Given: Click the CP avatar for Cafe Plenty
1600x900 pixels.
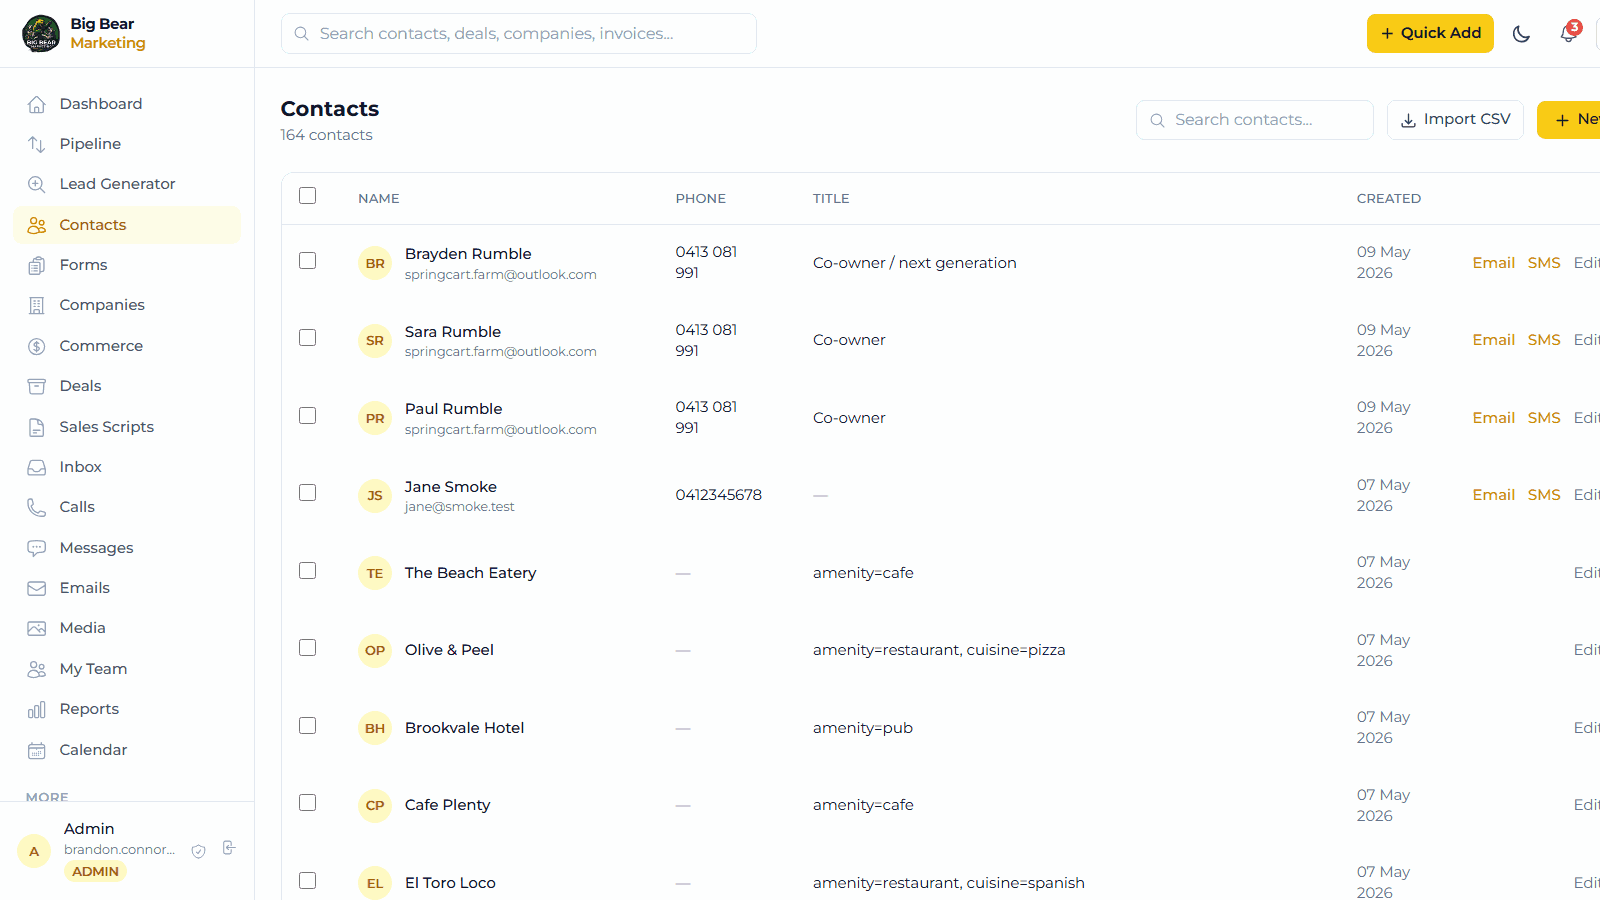Looking at the screenshot, I should pos(375,805).
